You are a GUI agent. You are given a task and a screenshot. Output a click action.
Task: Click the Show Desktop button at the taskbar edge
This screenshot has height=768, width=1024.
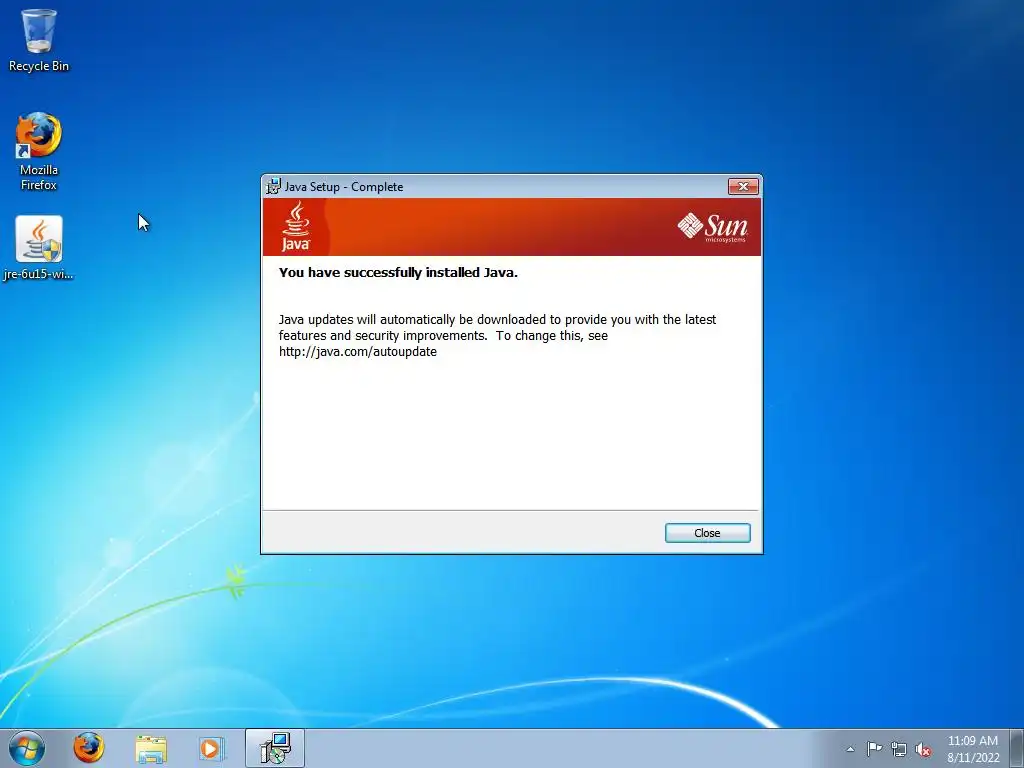[1017, 748]
